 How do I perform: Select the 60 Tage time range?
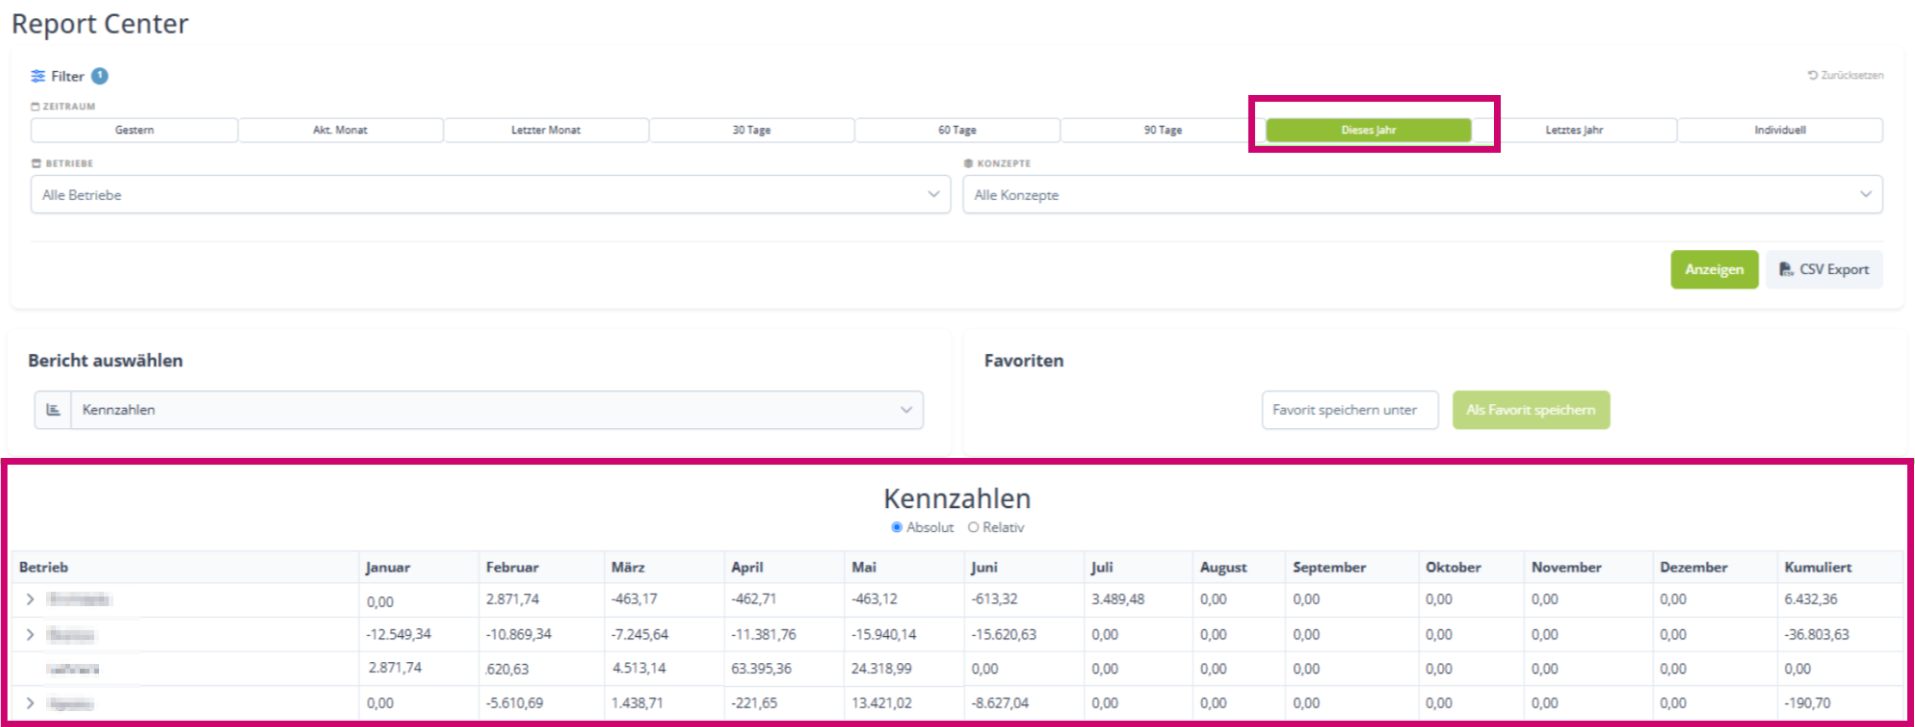[x=957, y=130]
